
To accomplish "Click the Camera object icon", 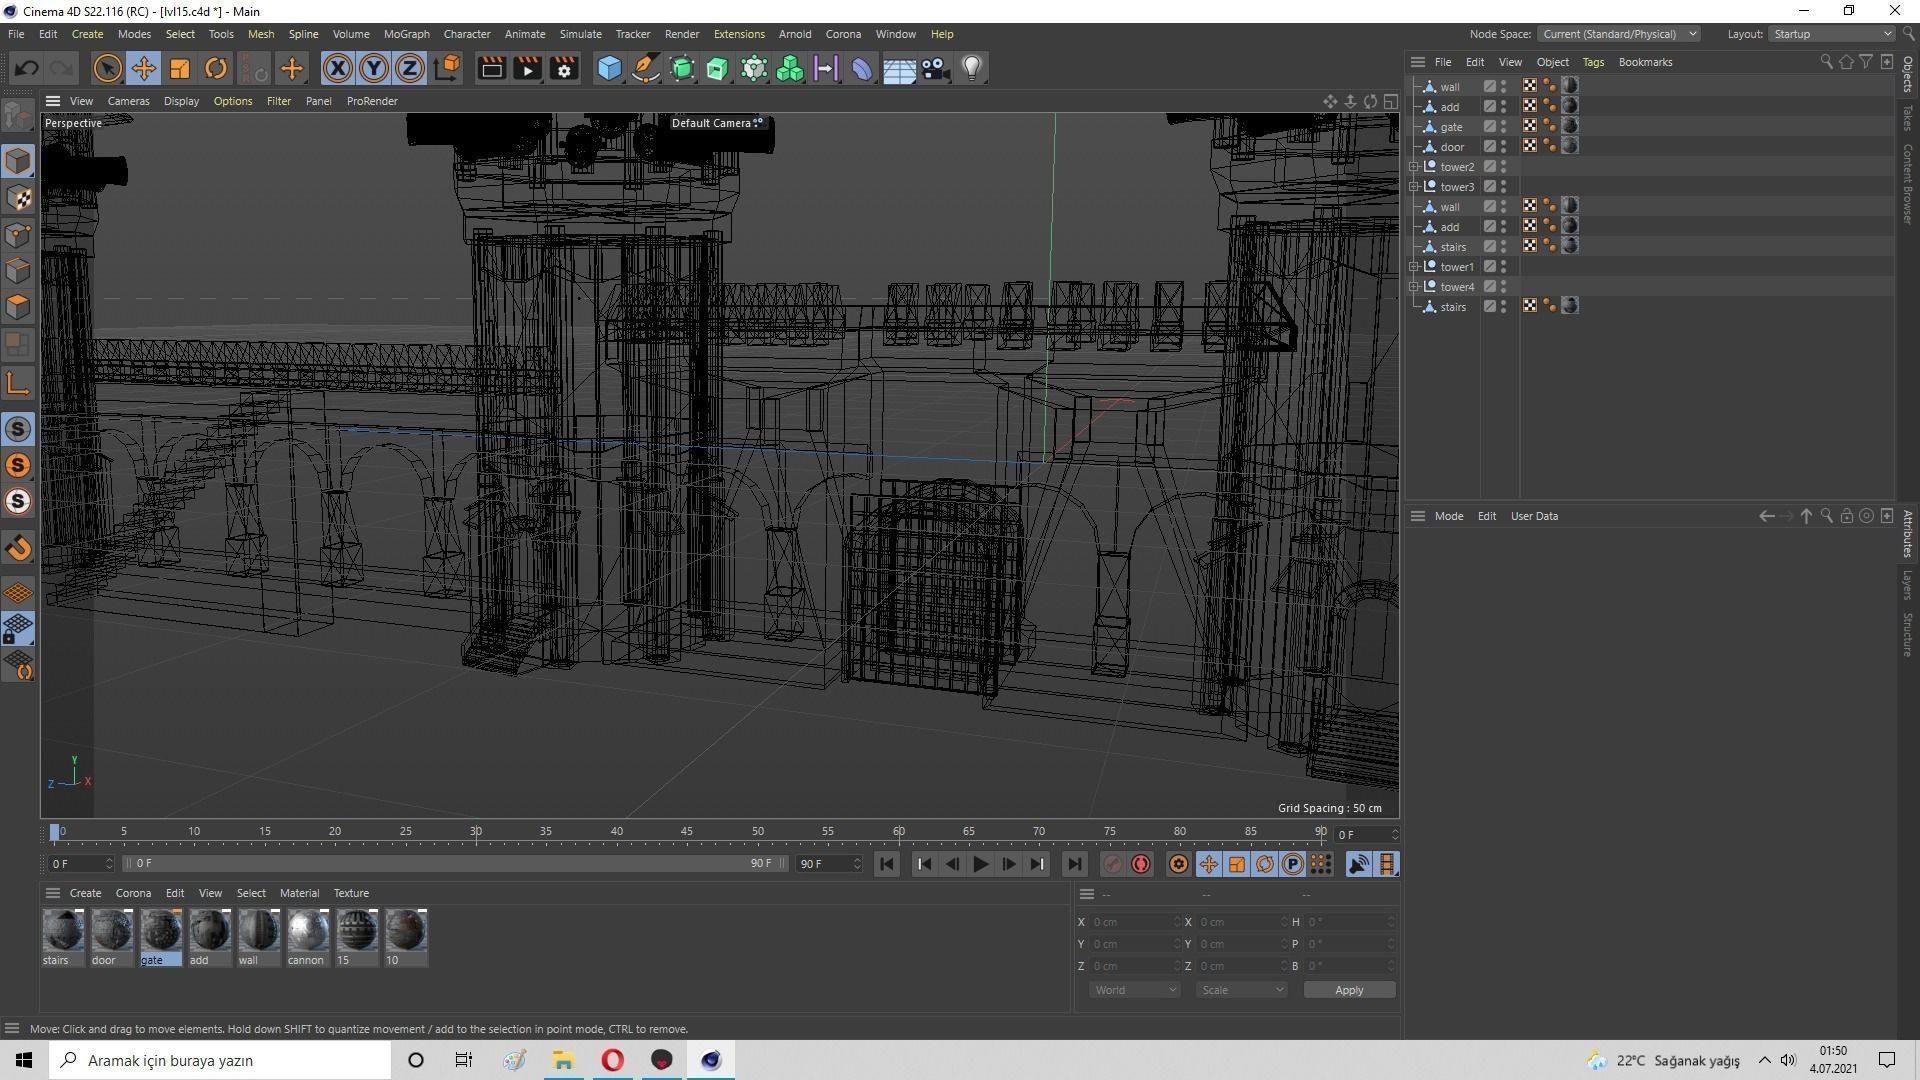I will [x=935, y=68].
